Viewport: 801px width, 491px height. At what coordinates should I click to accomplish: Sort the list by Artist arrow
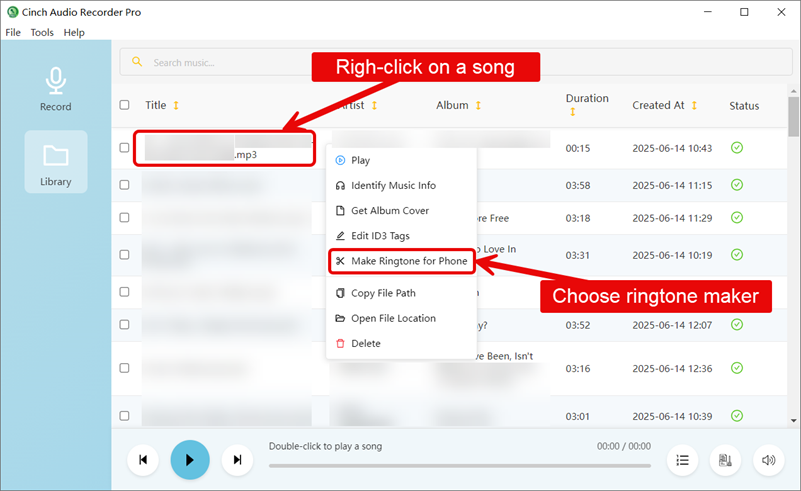(374, 105)
